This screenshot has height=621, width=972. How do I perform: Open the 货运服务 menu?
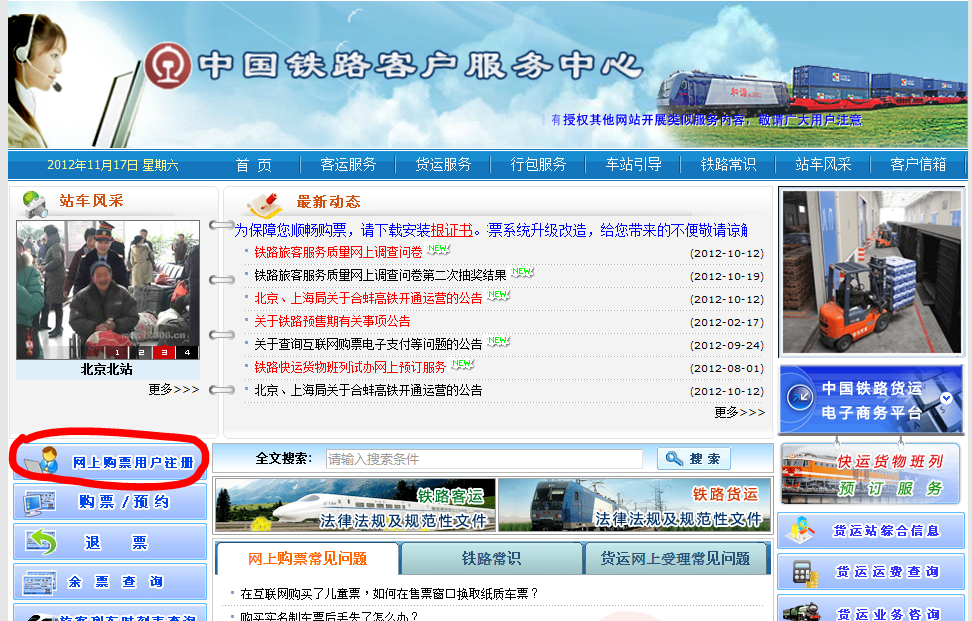443,164
